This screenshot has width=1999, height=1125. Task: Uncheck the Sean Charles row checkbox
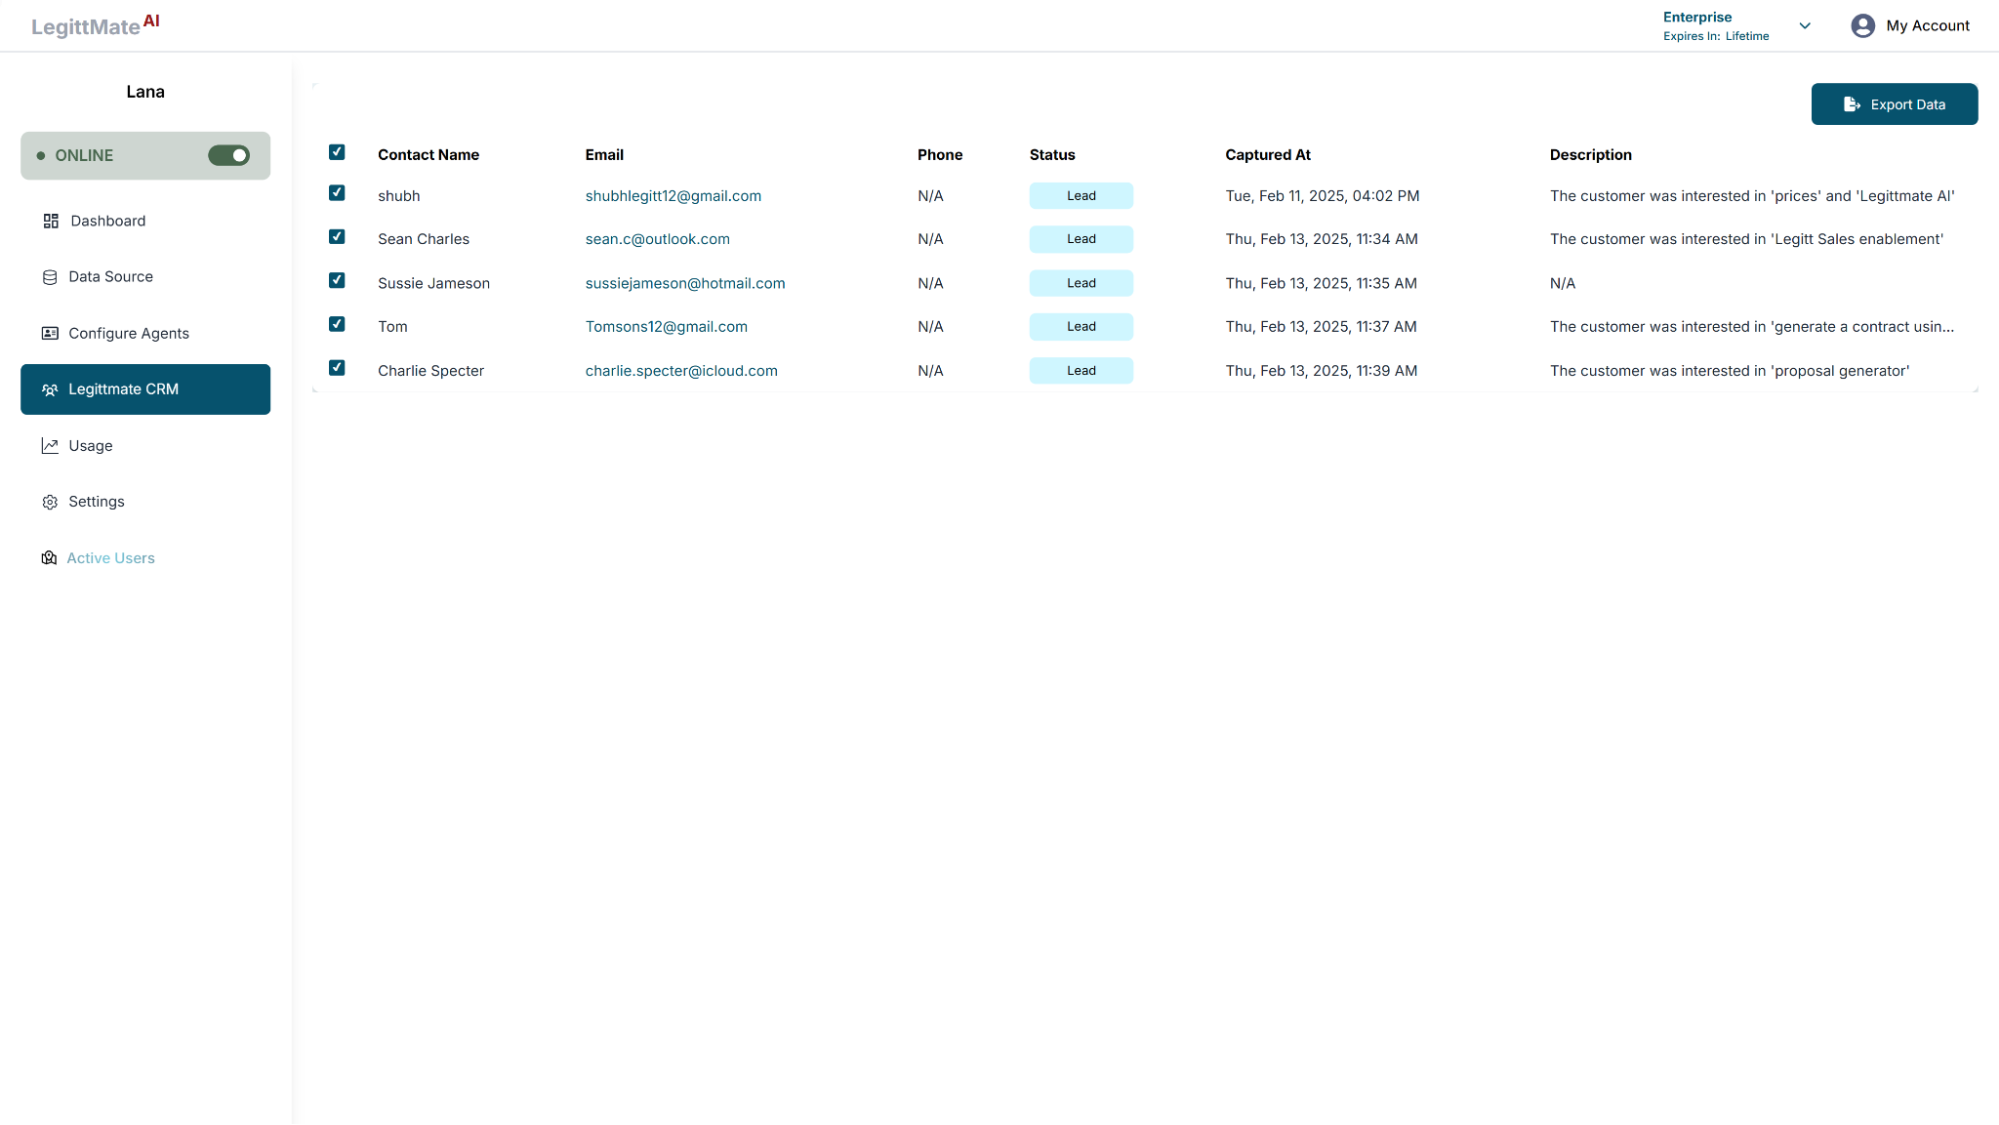pos(337,237)
